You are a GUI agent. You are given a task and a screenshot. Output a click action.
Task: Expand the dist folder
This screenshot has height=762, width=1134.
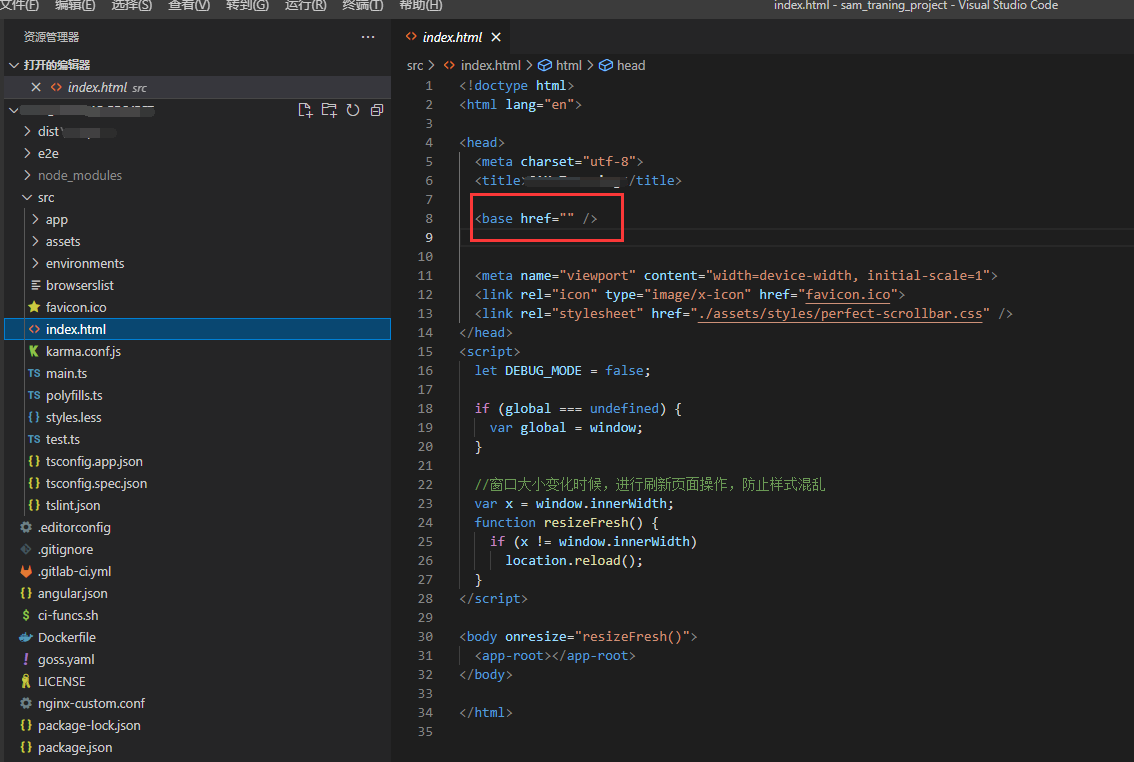(x=27, y=132)
